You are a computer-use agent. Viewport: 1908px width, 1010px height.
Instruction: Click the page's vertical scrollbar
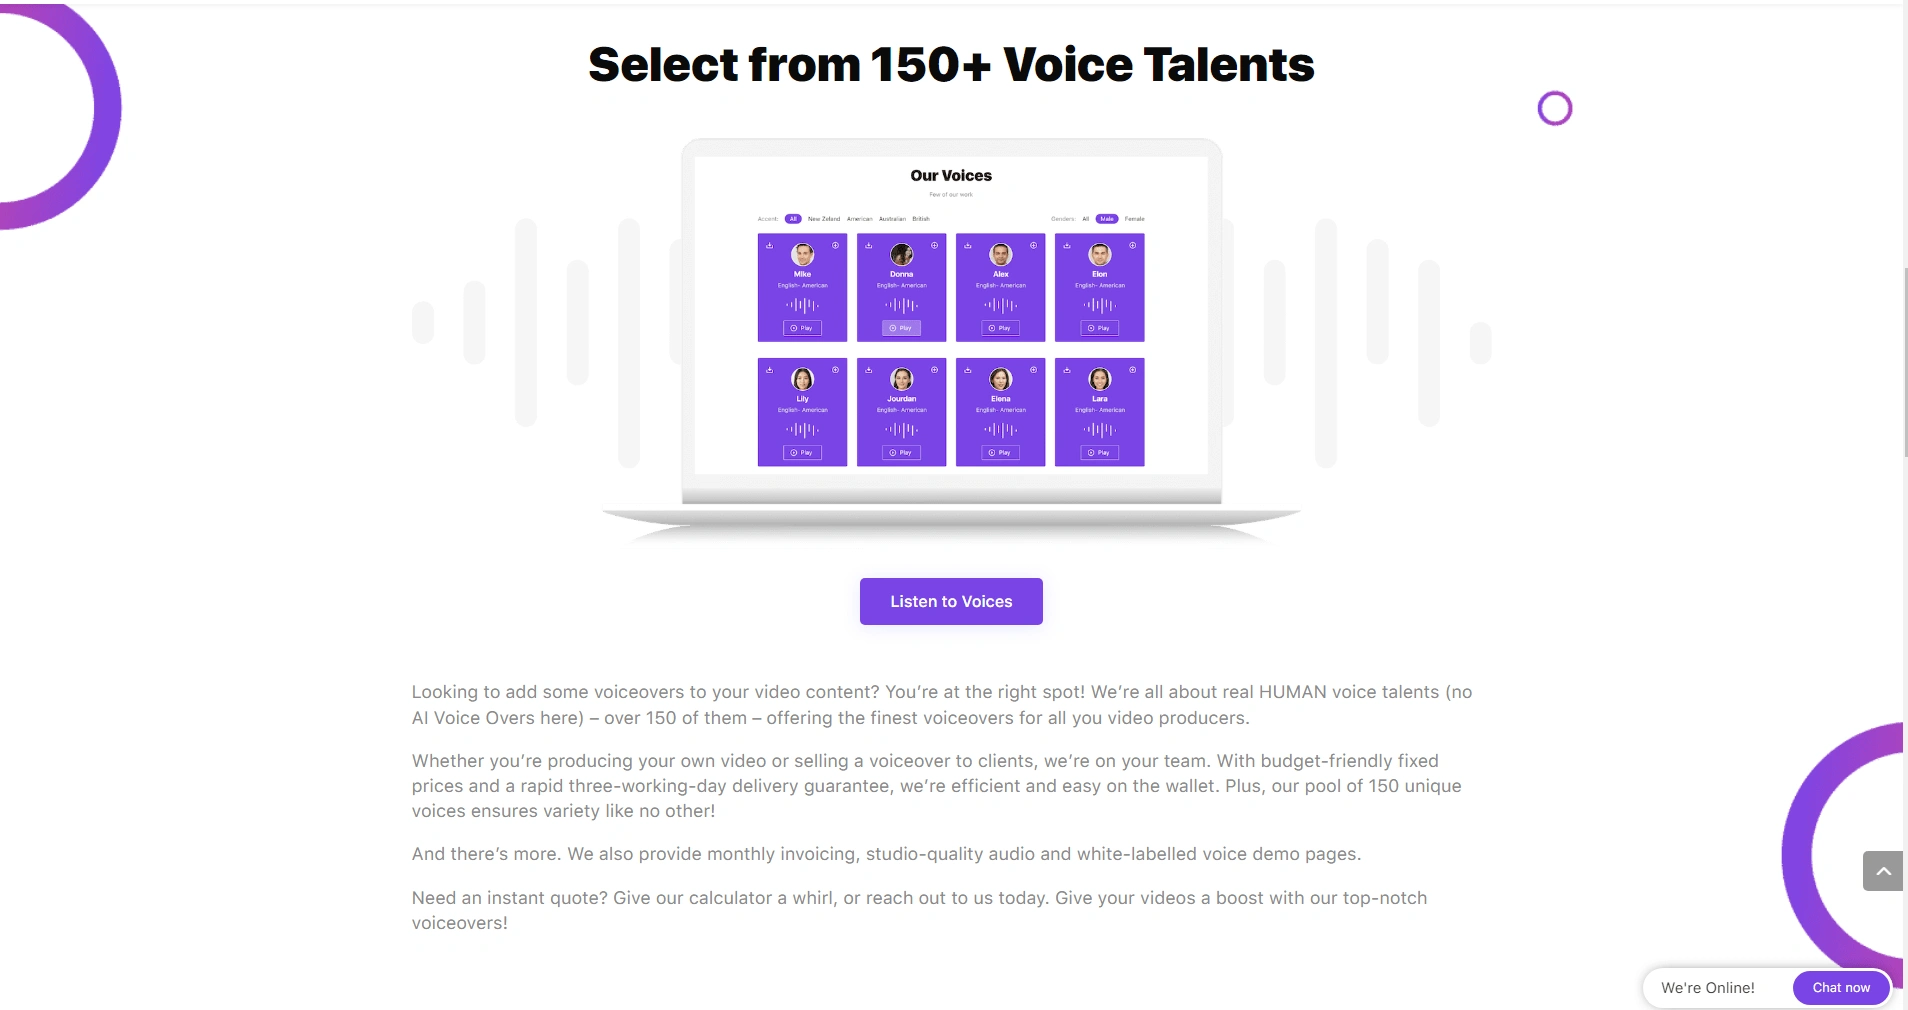(x=1904, y=360)
